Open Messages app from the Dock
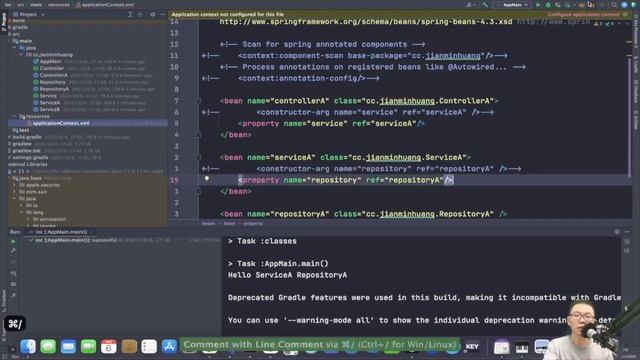 48,347
